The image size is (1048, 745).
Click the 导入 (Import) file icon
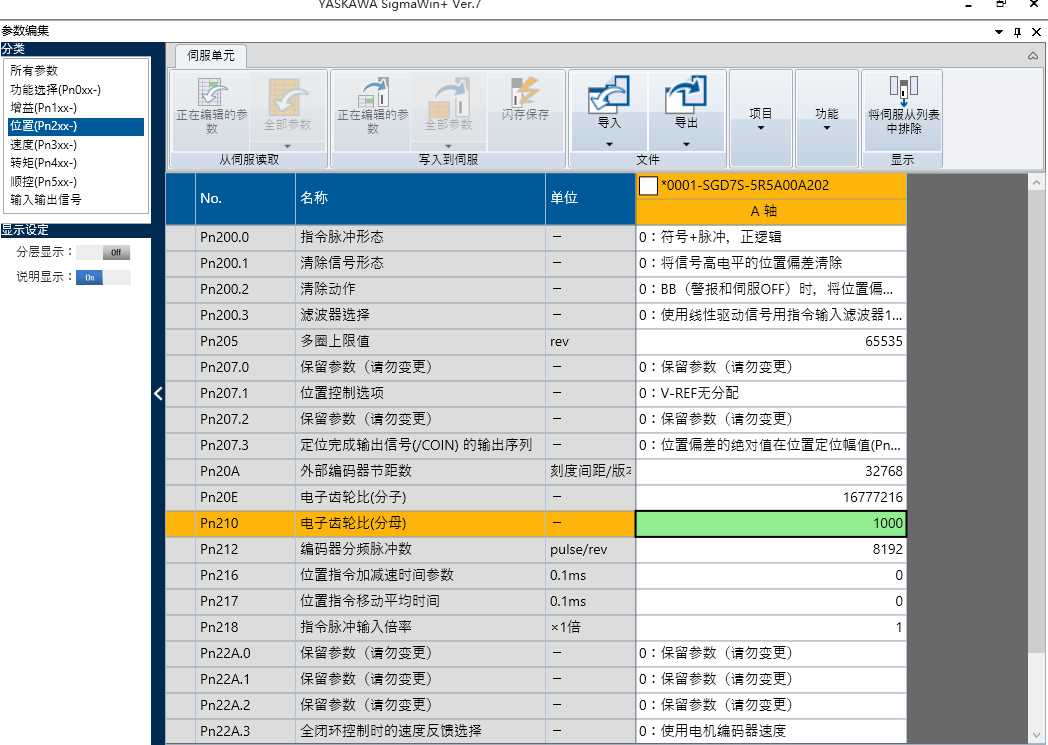[x=608, y=98]
